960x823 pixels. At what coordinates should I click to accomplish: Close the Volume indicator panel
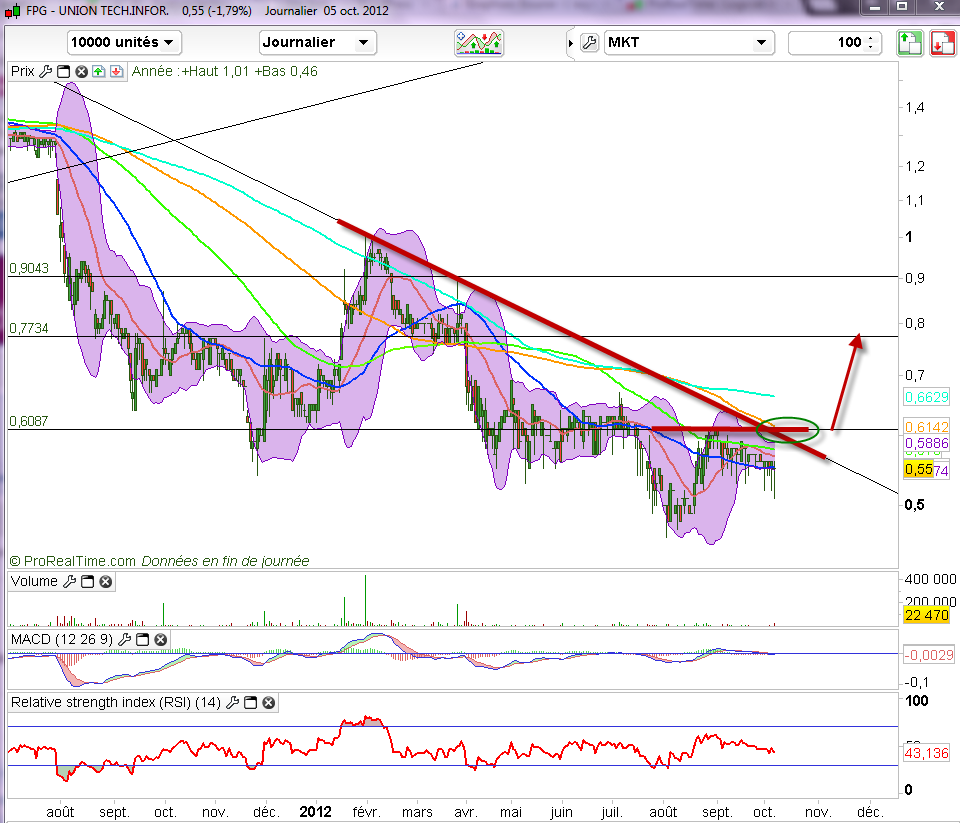[x=106, y=581]
